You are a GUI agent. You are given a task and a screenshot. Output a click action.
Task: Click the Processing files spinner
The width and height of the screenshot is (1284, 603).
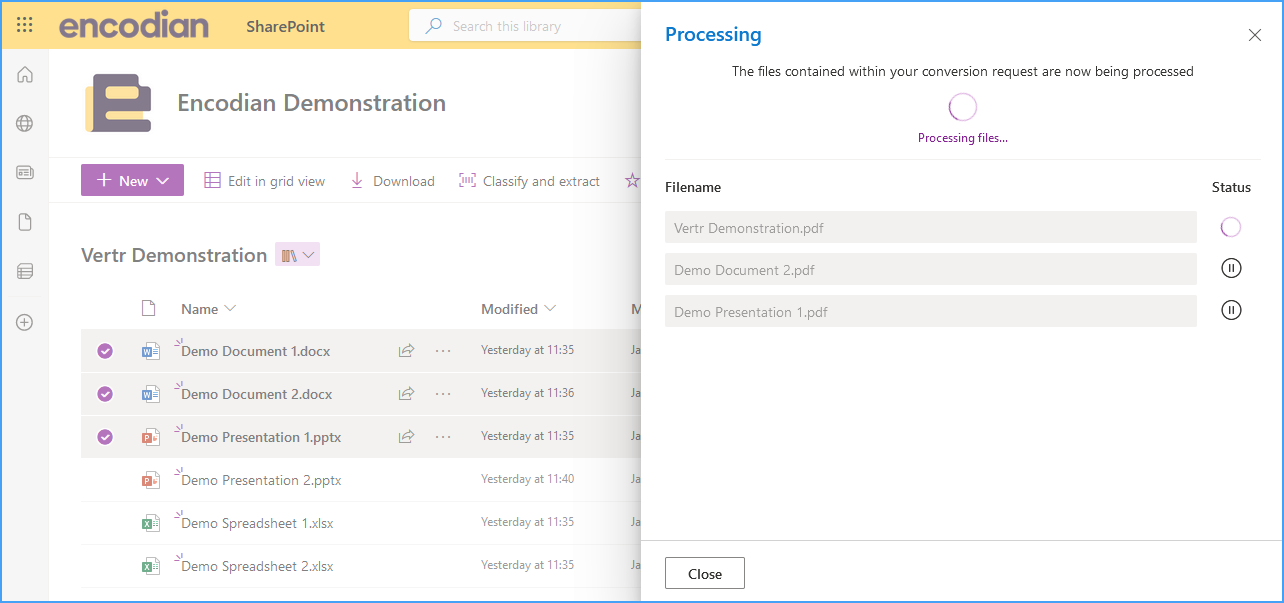[962, 107]
